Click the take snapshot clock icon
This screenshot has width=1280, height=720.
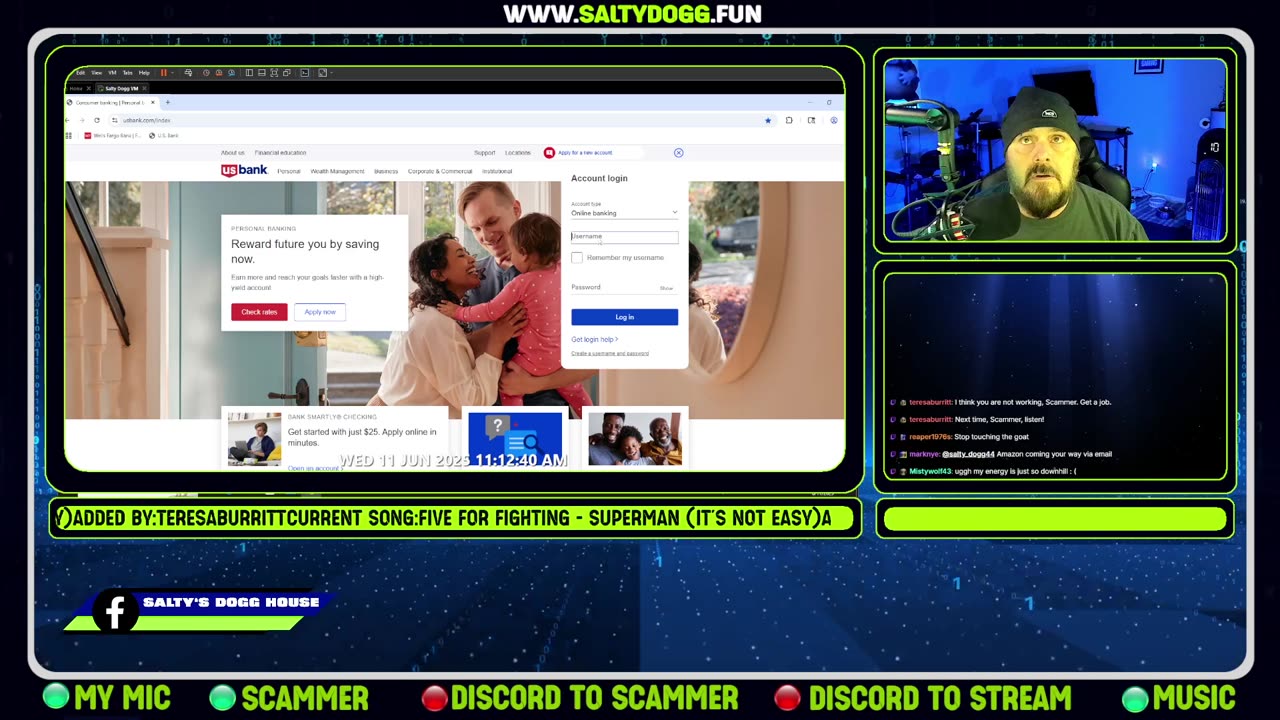(x=206, y=73)
